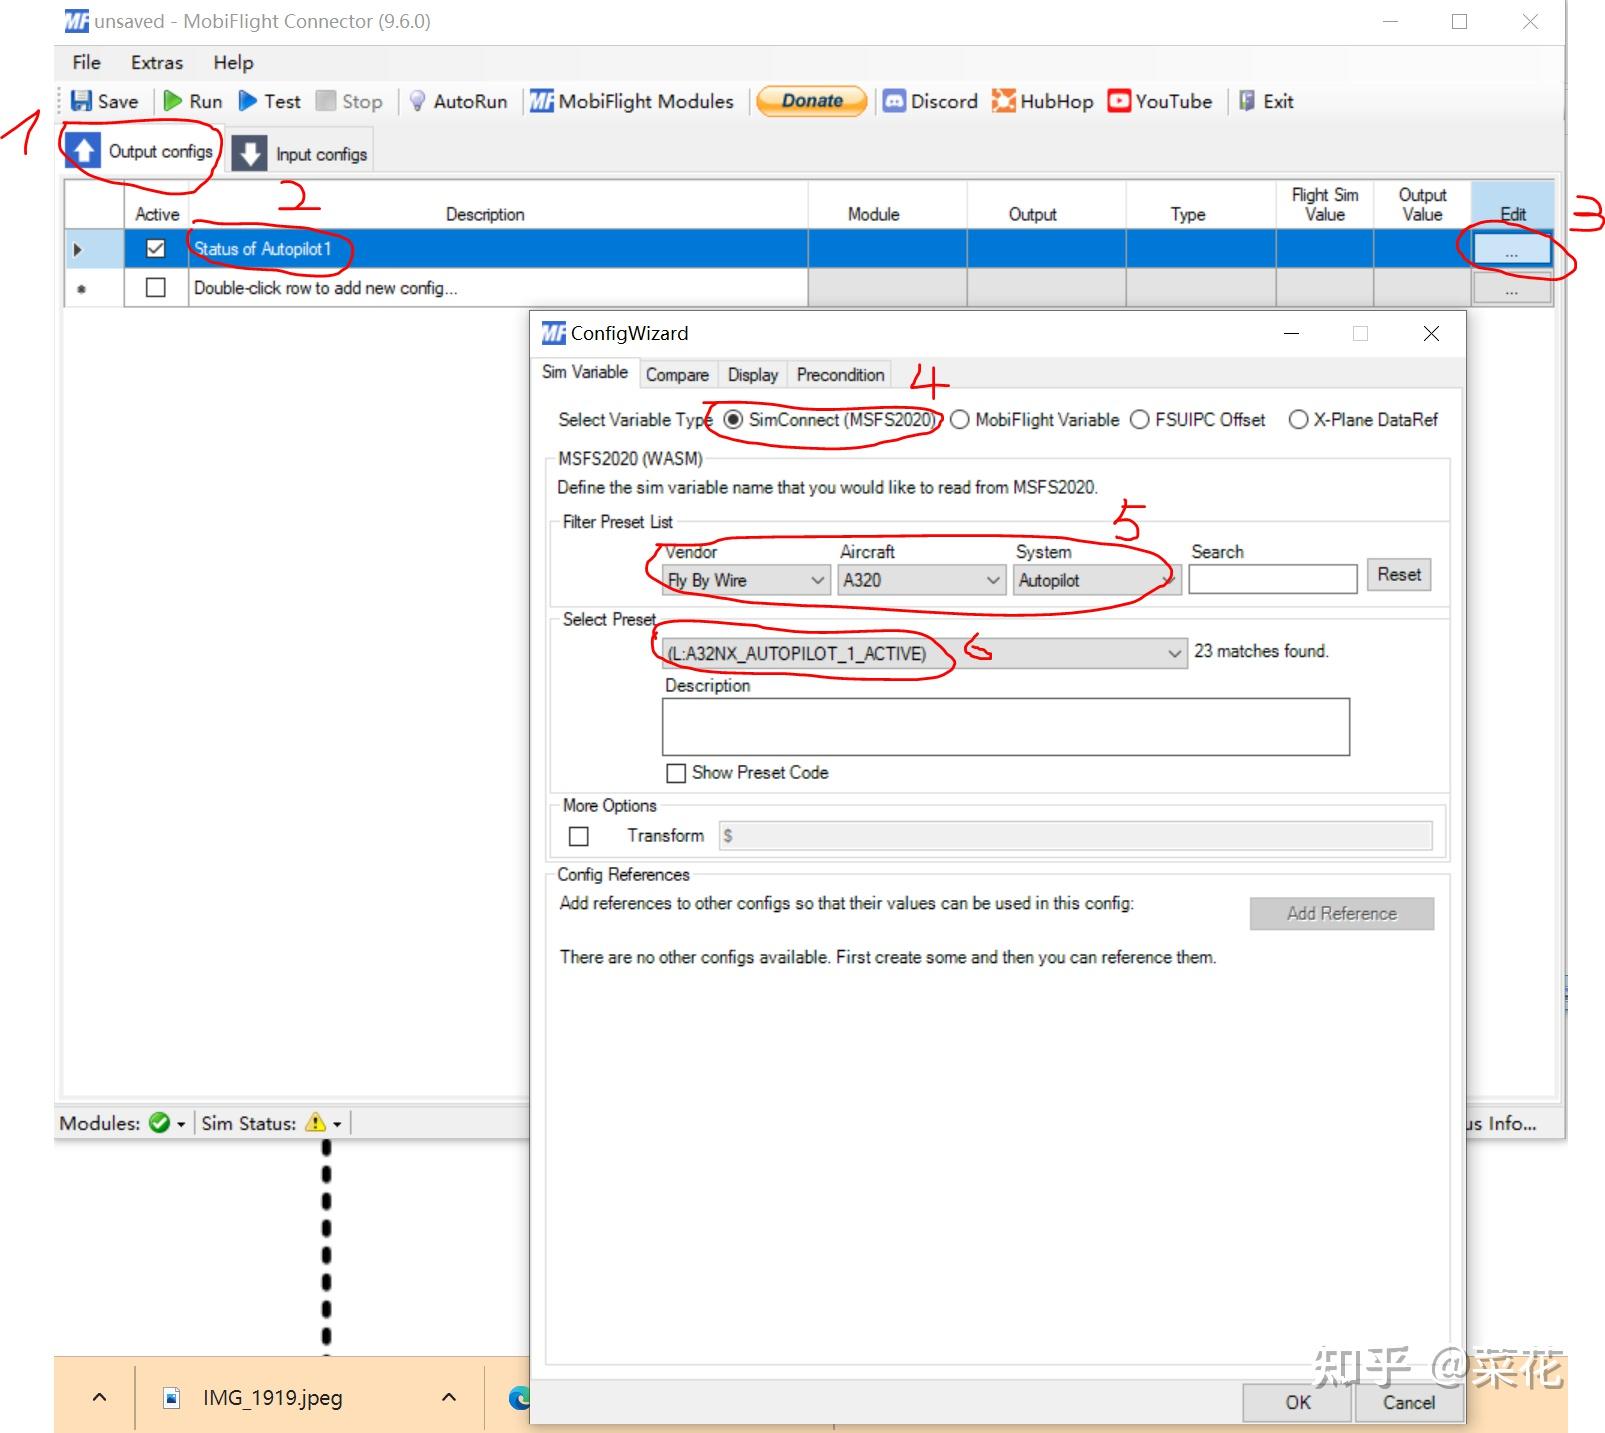Select SimConnect (MSFS2020) radio button
Screen dimensions: 1605x1433
tap(733, 420)
